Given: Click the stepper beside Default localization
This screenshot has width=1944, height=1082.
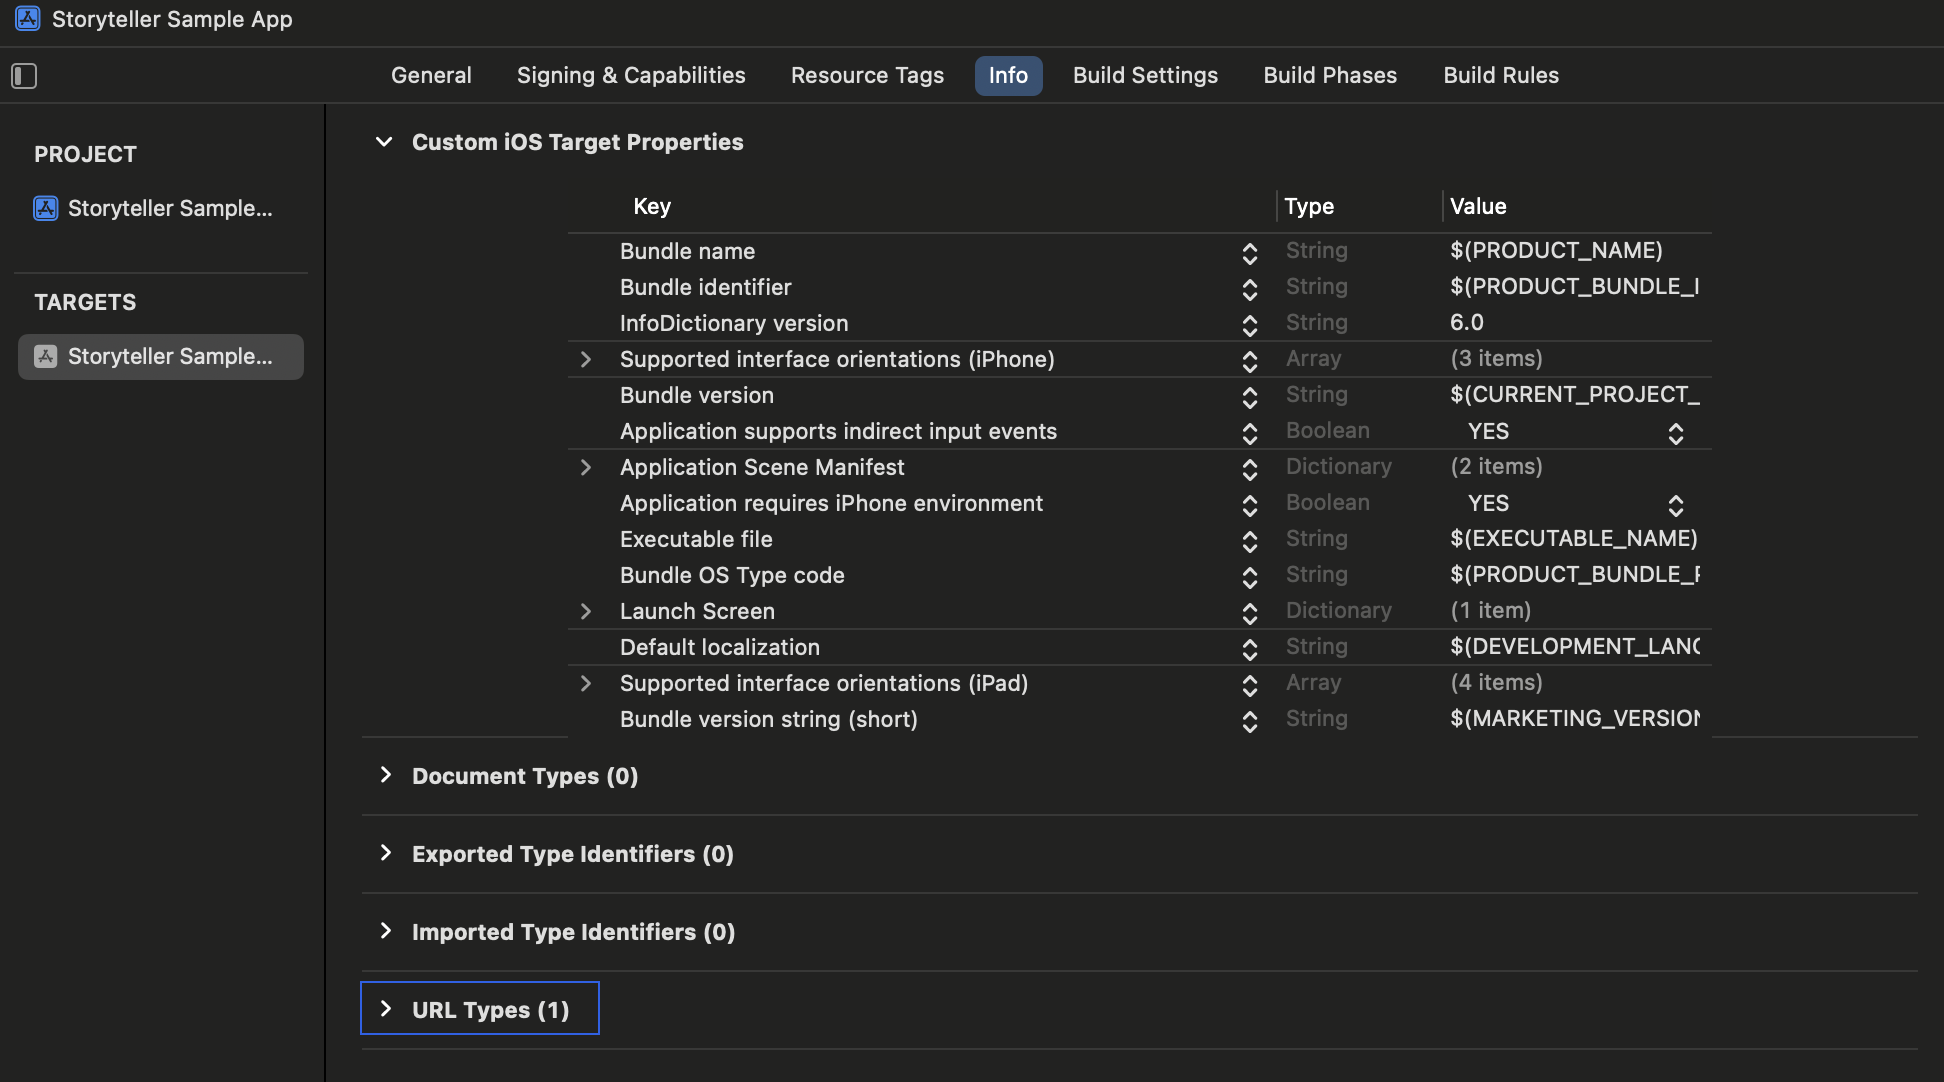Looking at the screenshot, I should [x=1251, y=650].
